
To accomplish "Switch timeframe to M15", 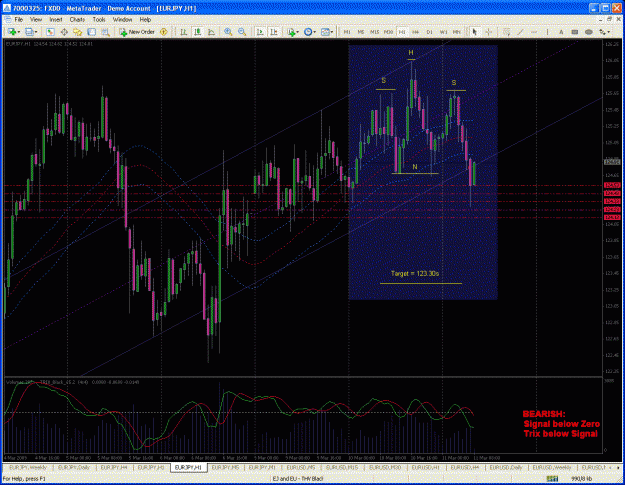I will point(375,32).
